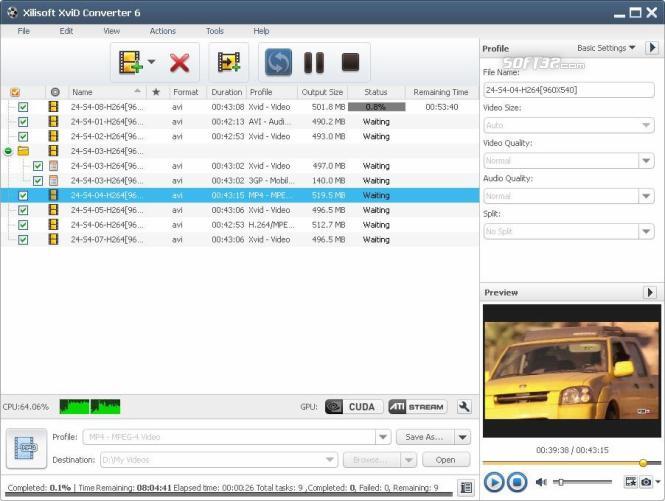Click the ATI Stream GPU button
This screenshot has height=501, width=665.
(418, 406)
